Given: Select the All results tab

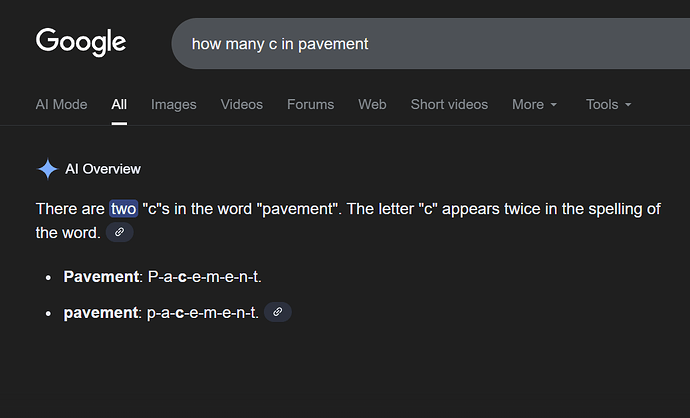Looking at the screenshot, I should [x=119, y=104].
